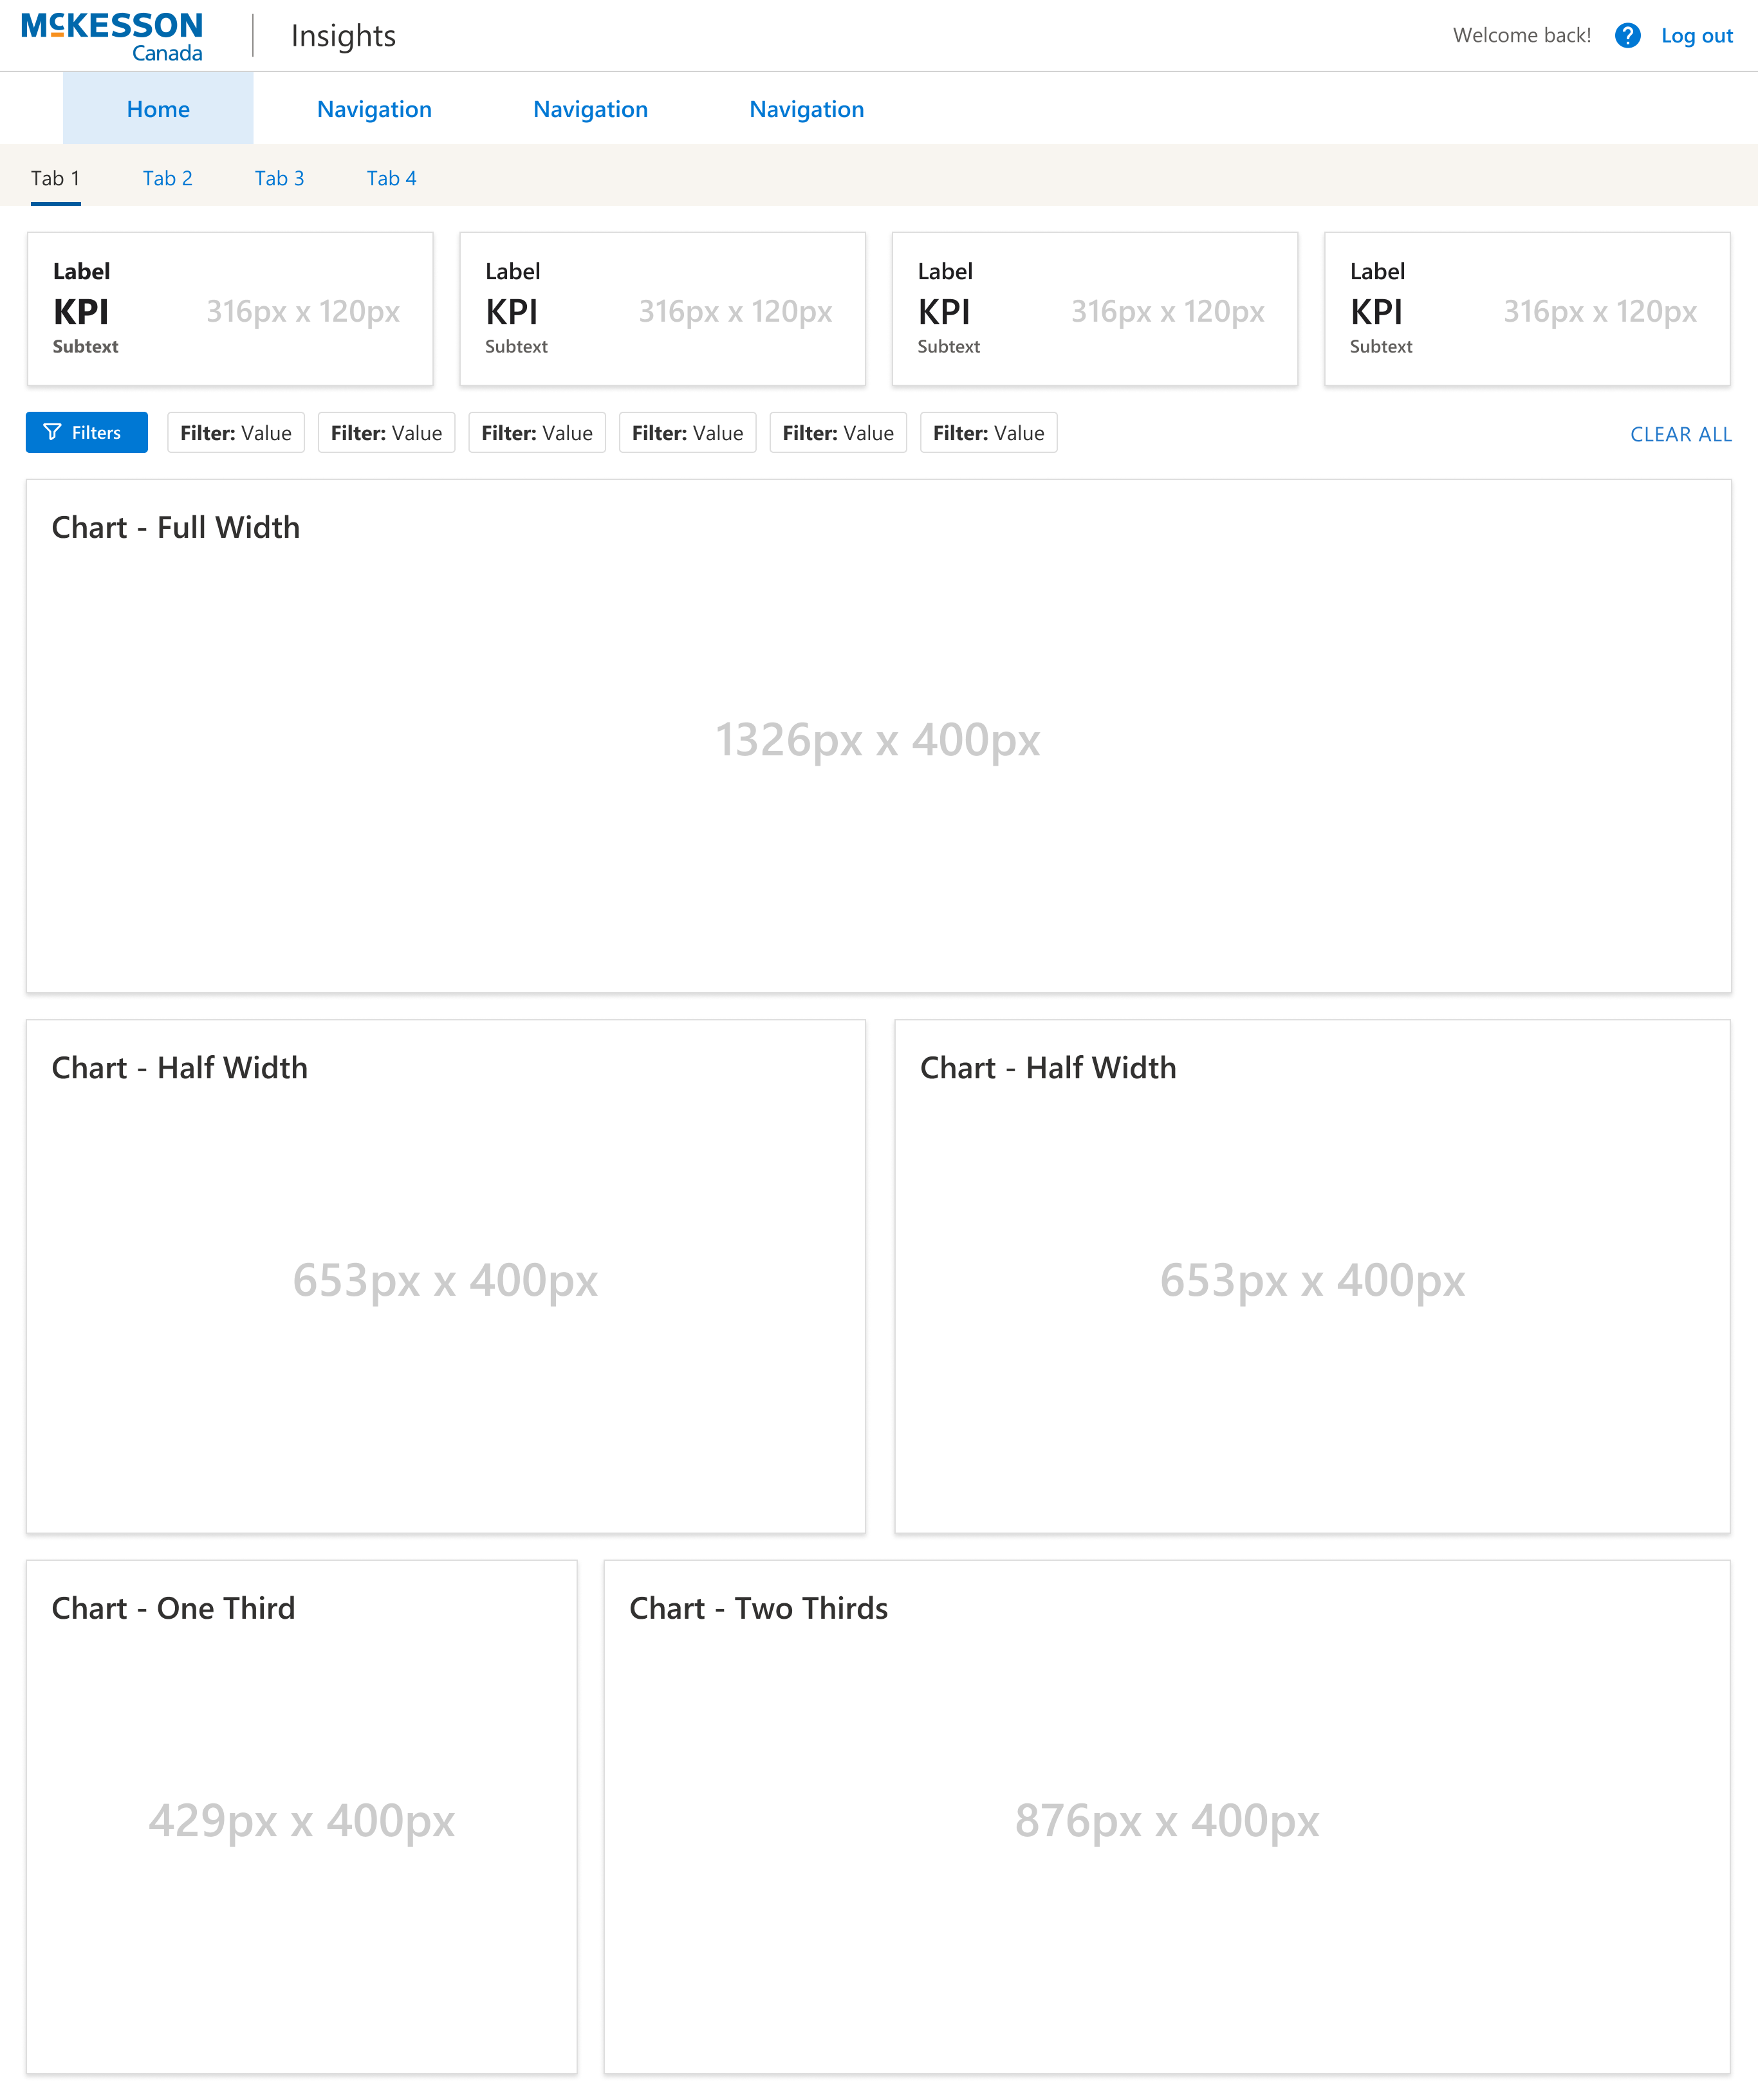
Task: Click CLEAR ALL to reset filters
Action: coord(1680,434)
